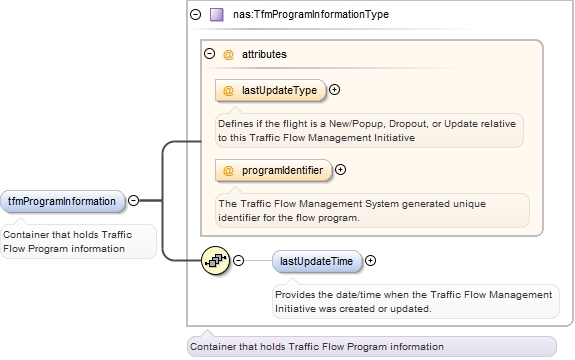Expand the lastUpdateTime element
This screenshot has height=360, width=575.
point(370,260)
